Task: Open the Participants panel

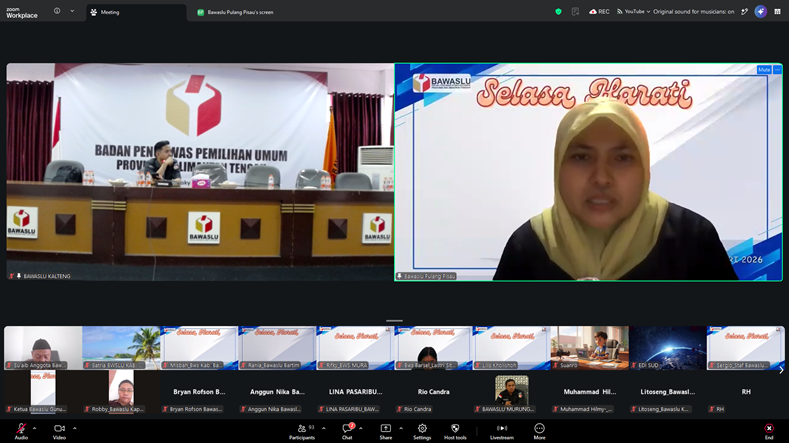Action: (302, 431)
